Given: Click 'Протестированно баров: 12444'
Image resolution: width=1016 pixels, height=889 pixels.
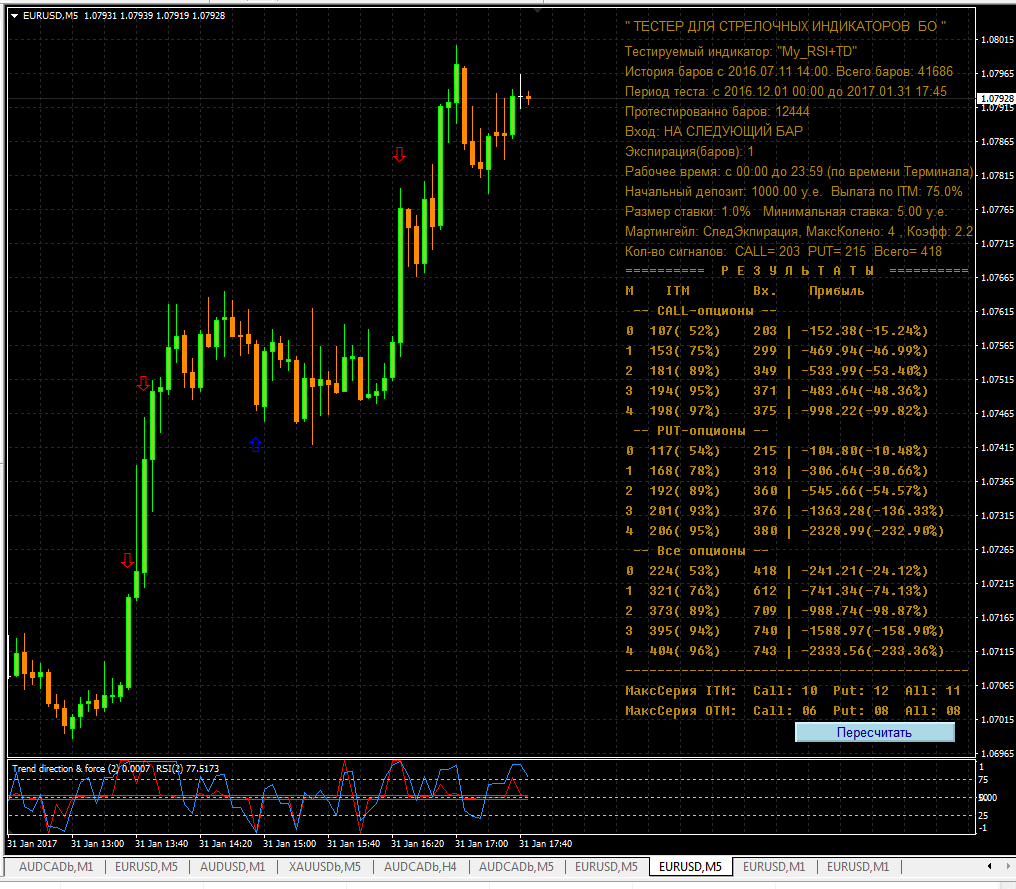Looking at the screenshot, I should pos(717,112).
